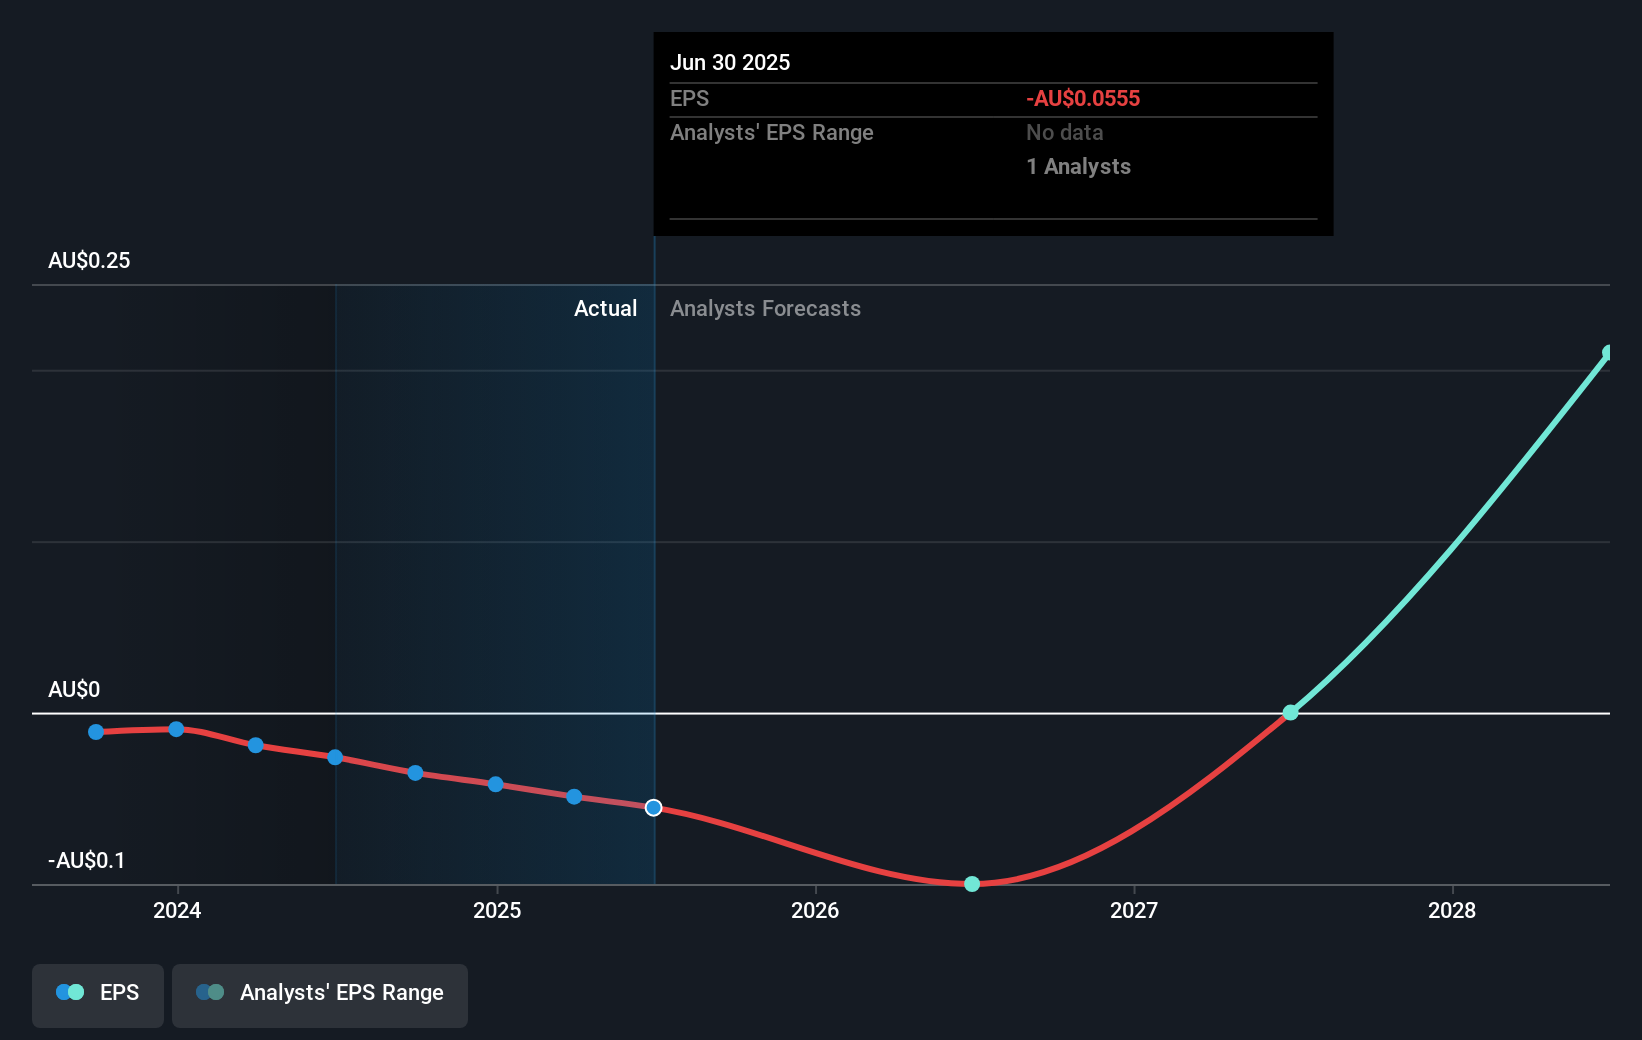1642x1040 pixels.
Task: Select the Actual tab label
Action: point(605,308)
